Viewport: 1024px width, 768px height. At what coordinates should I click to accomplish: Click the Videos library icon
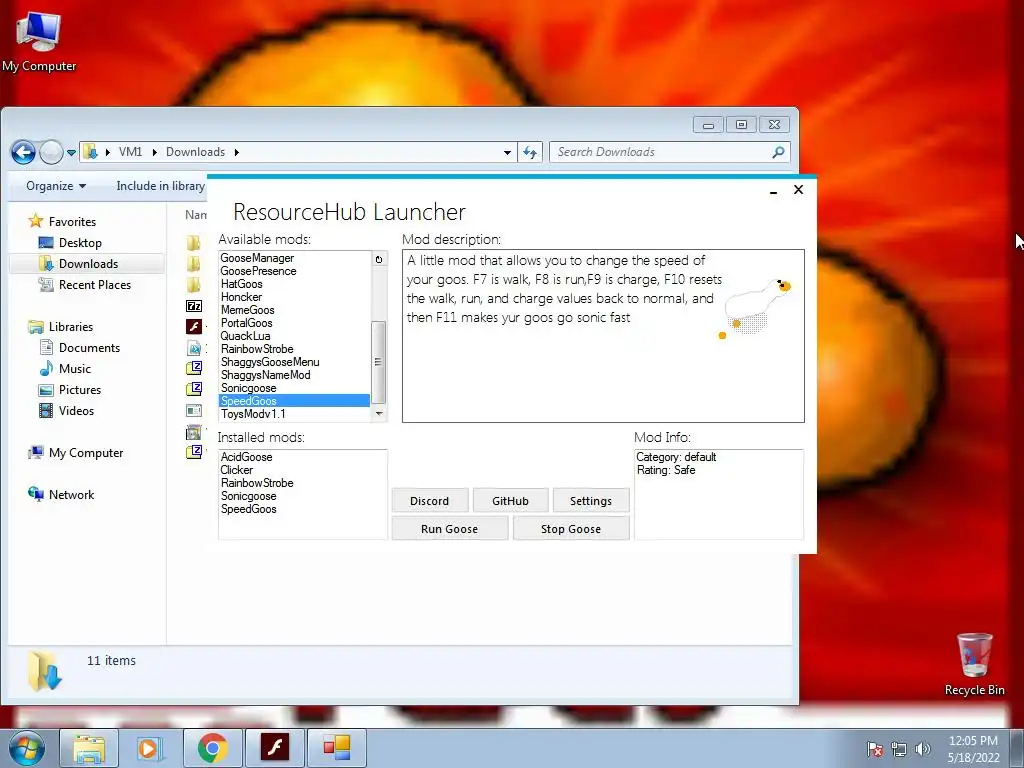click(x=46, y=411)
